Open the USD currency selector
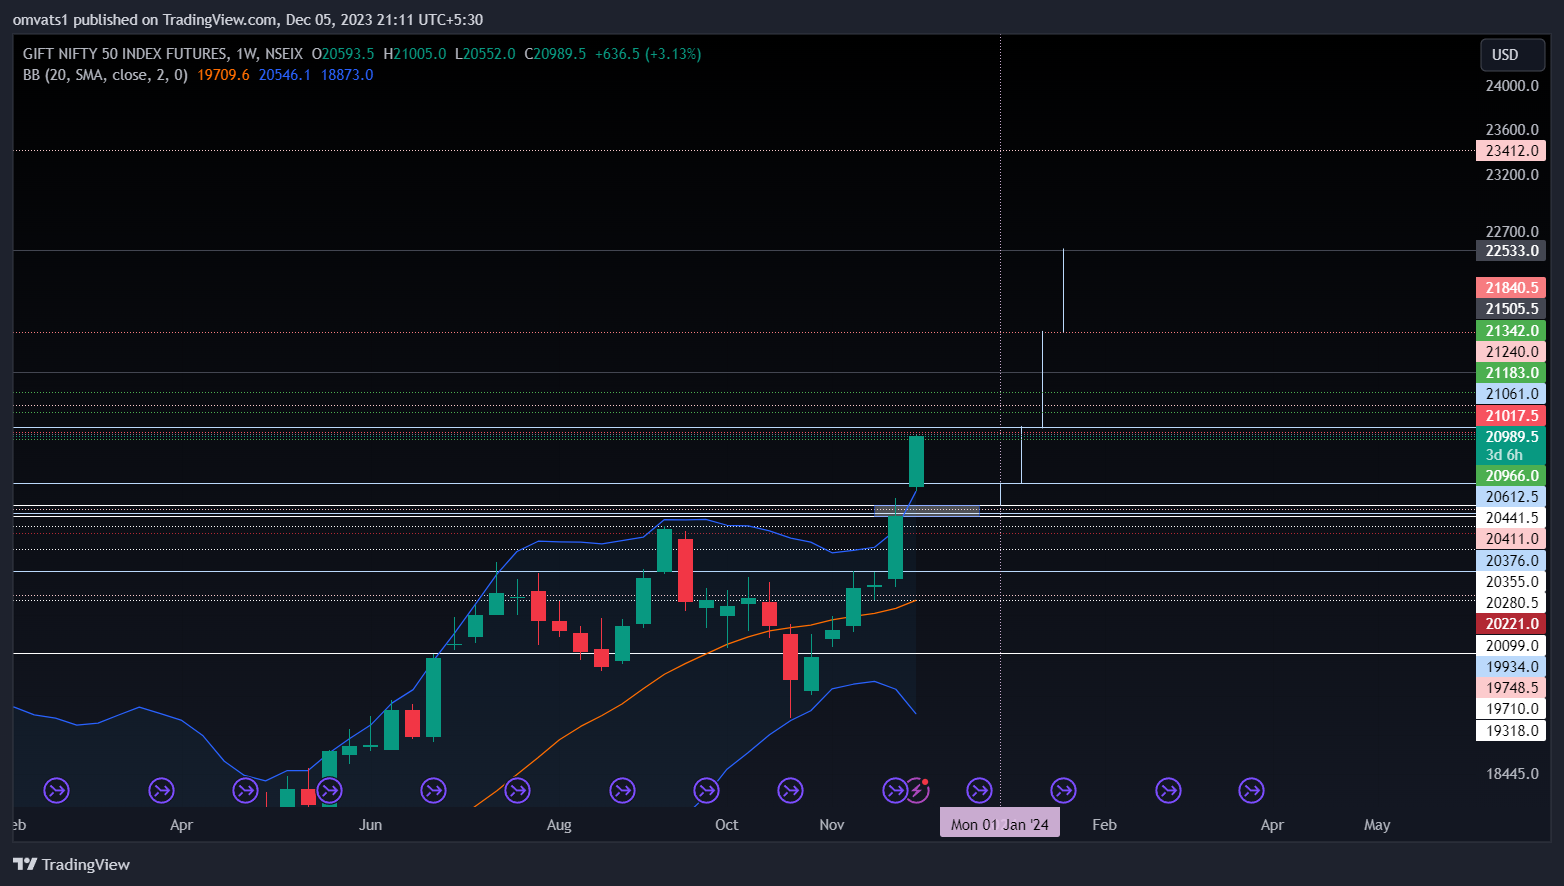Screen dimensions: 1564x886 pyautogui.click(x=1512, y=55)
